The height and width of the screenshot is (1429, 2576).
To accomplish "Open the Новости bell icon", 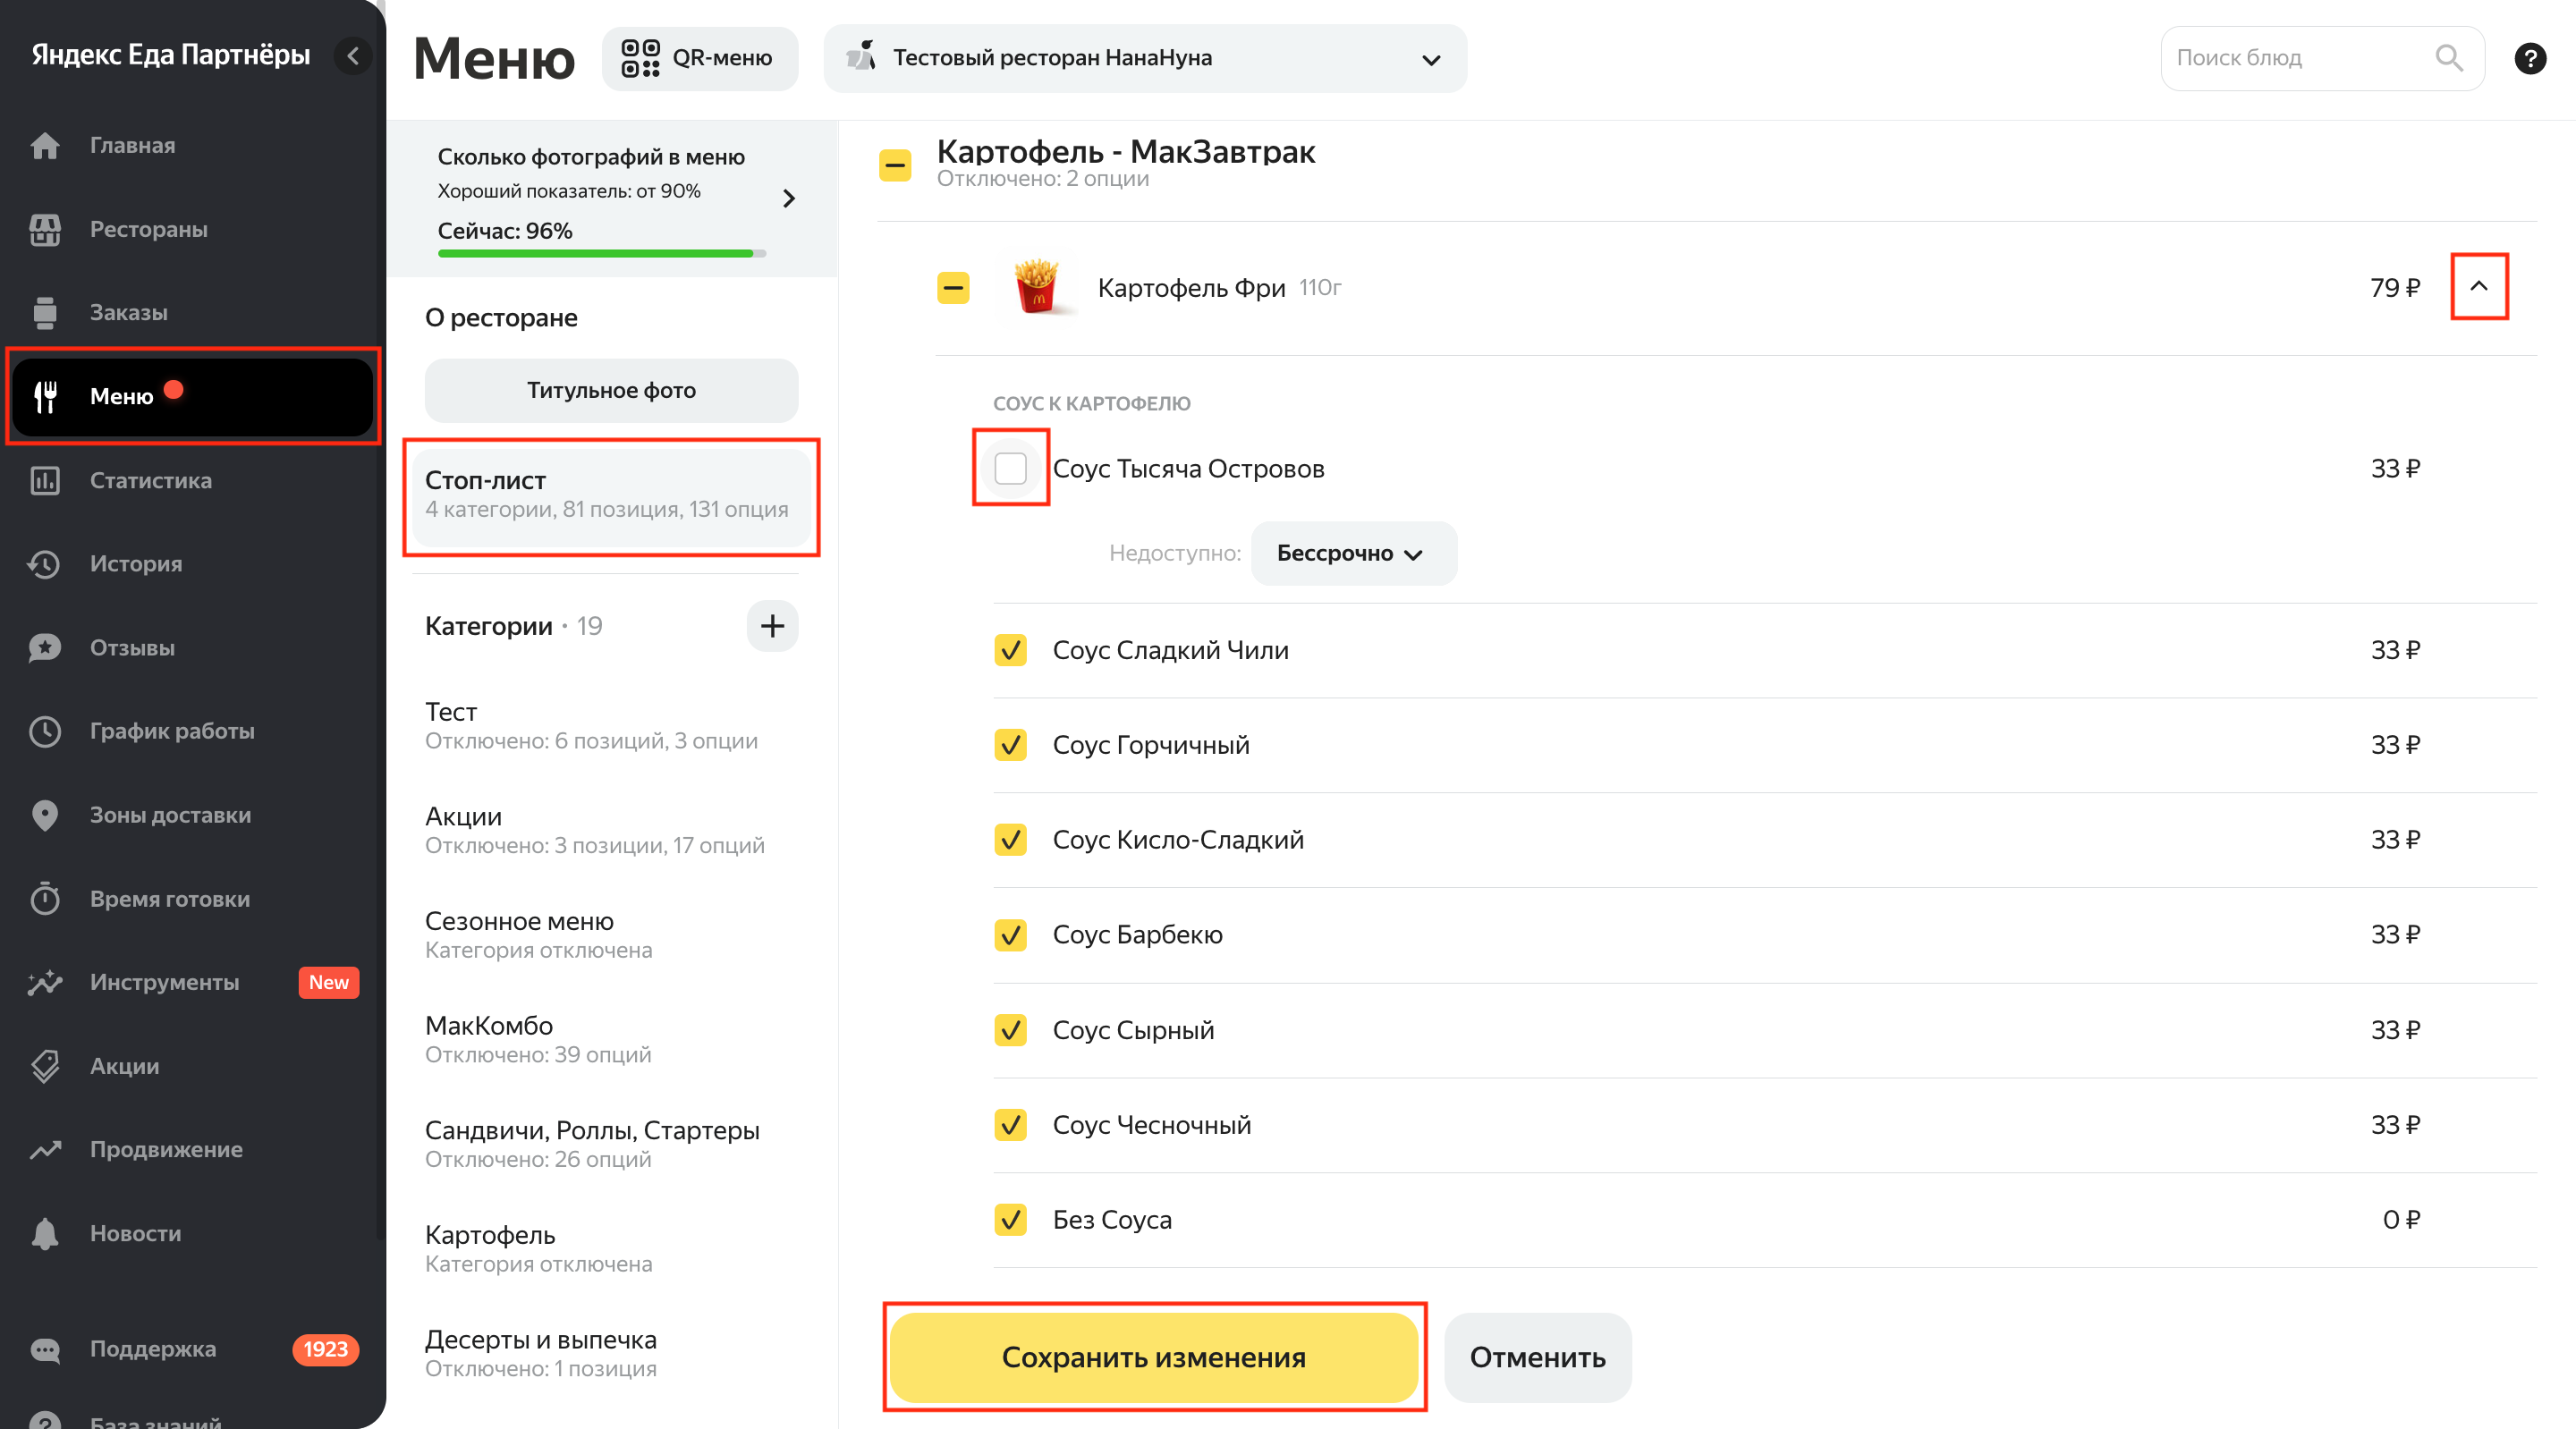I will [45, 1234].
